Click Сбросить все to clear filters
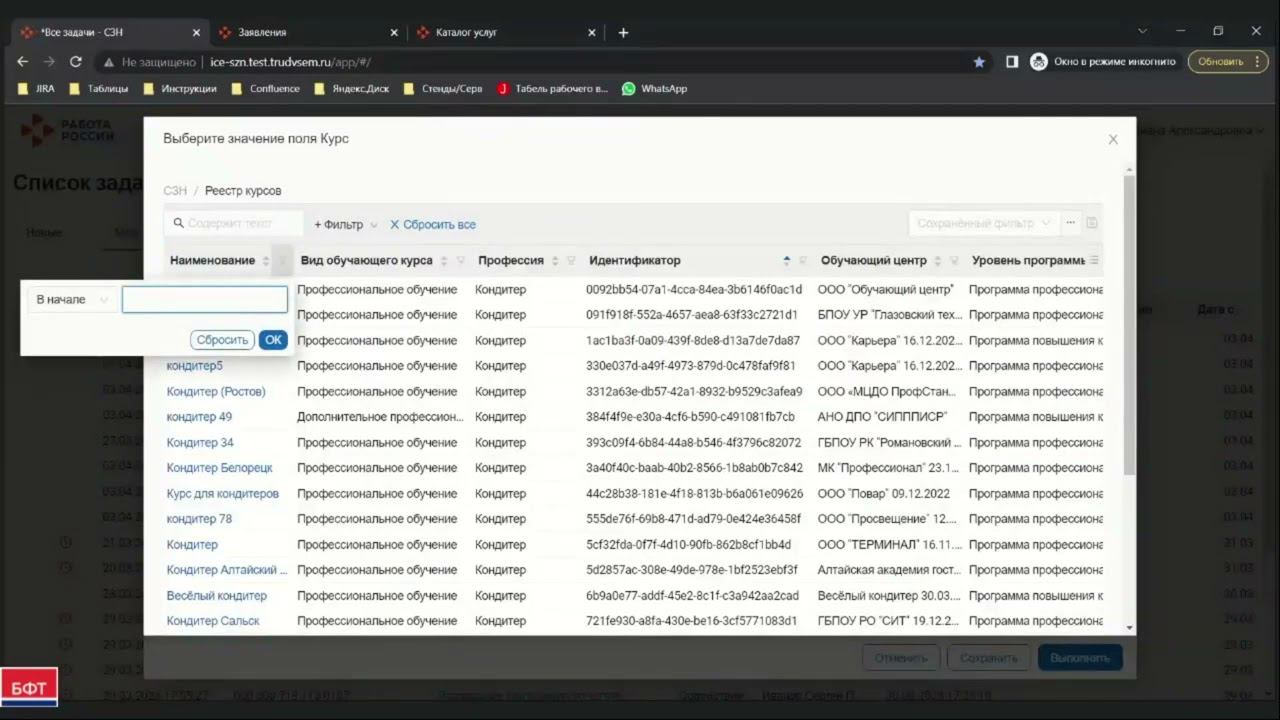 click(433, 225)
